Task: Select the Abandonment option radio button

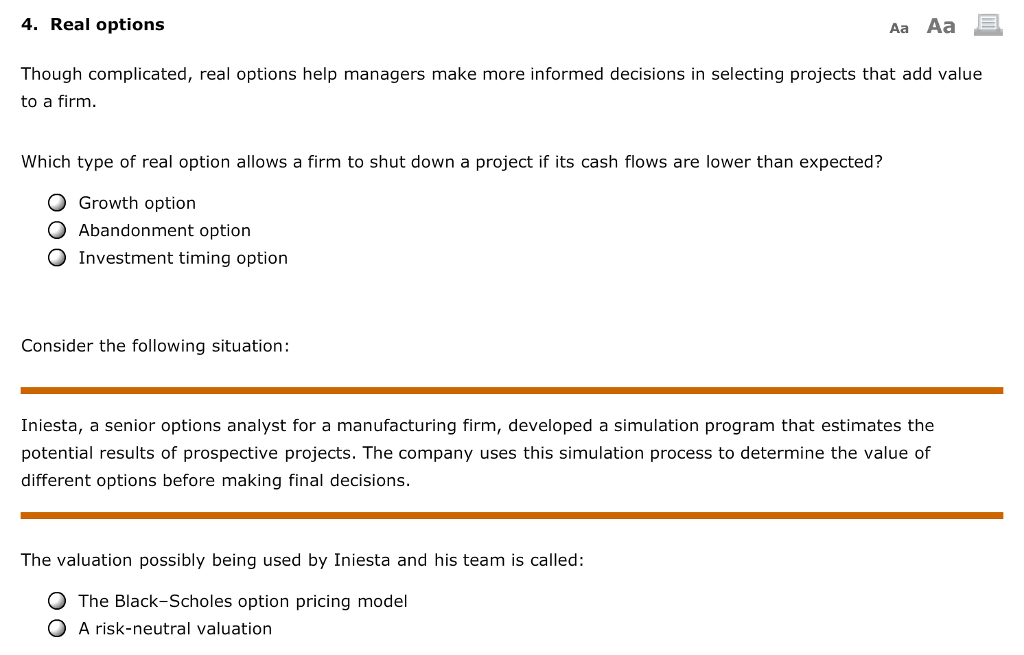Action: pyautogui.click(x=57, y=230)
